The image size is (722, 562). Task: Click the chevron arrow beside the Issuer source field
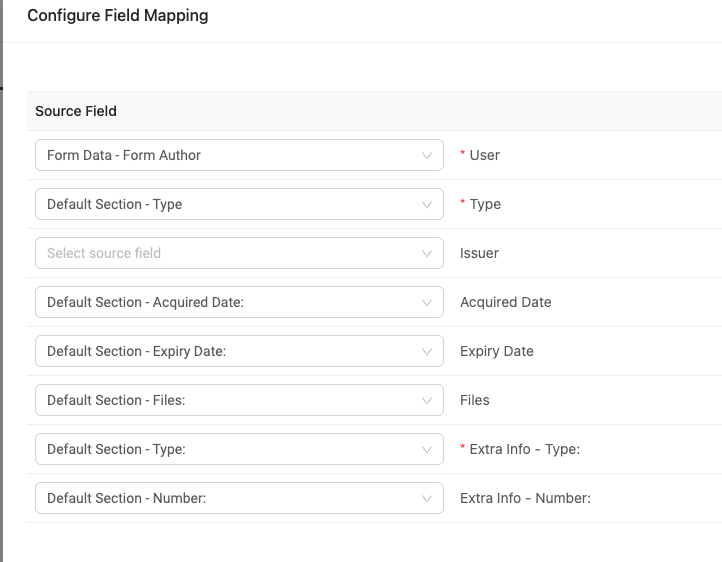427,254
